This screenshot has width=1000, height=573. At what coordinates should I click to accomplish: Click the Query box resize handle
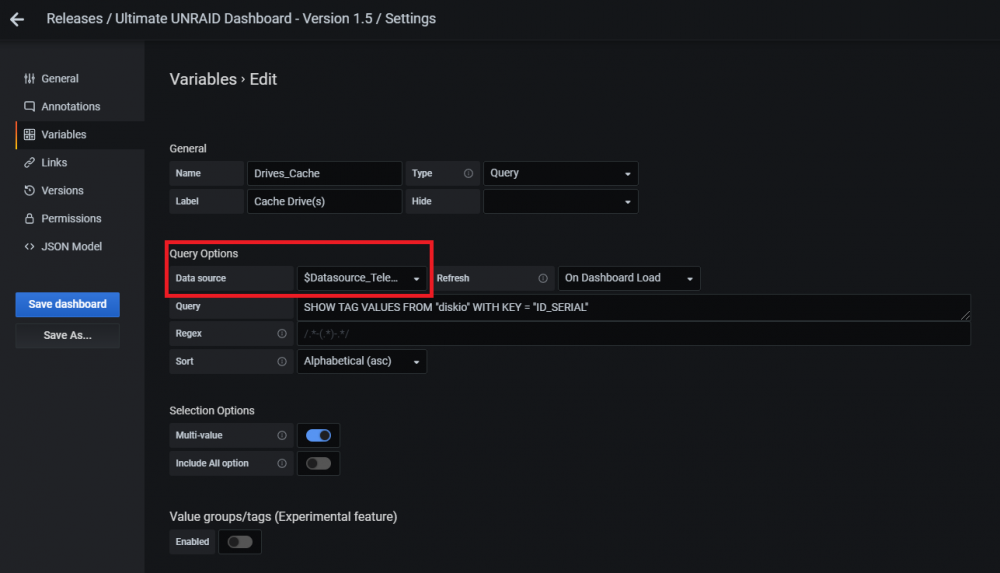tap(965, 315)
